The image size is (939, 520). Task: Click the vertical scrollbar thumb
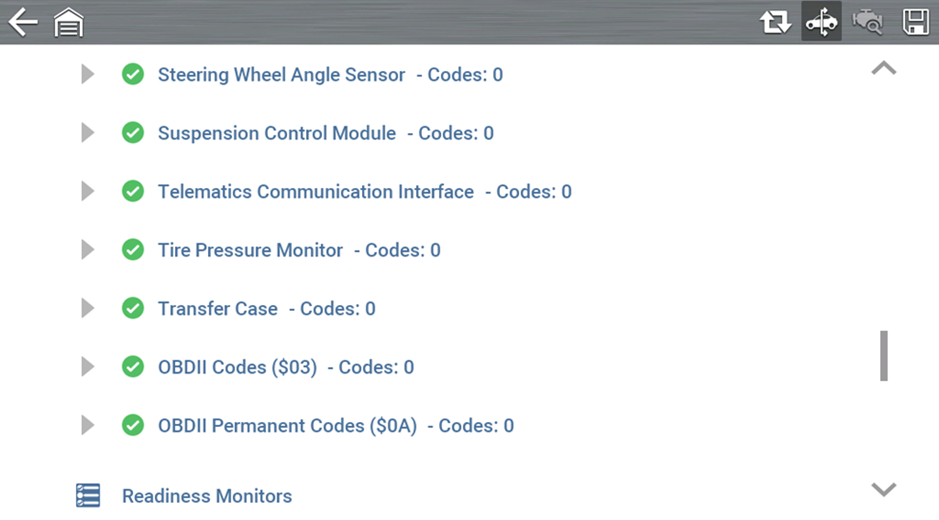[x=884, y=356]
